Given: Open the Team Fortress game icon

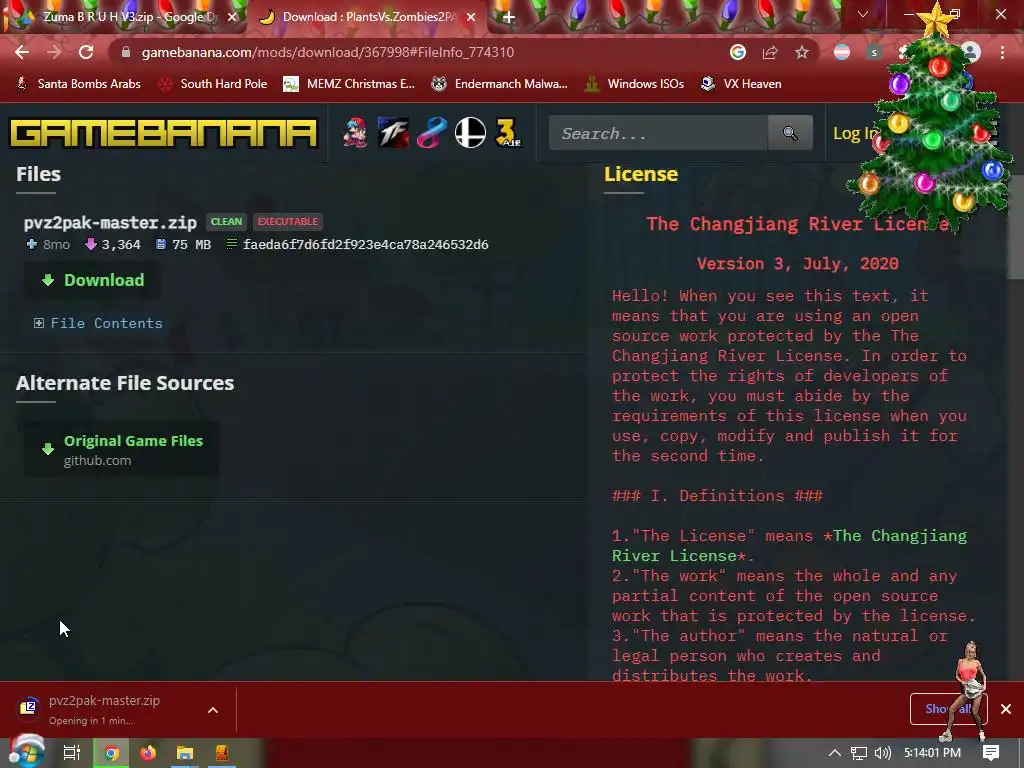Looking at the screenshot, I should coord(394,133).
